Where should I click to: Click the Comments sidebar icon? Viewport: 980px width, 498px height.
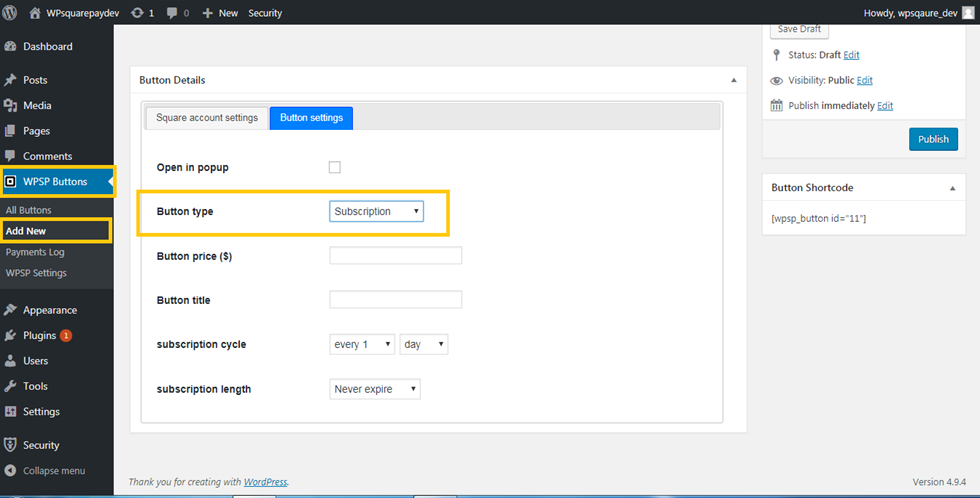point(10,156)
